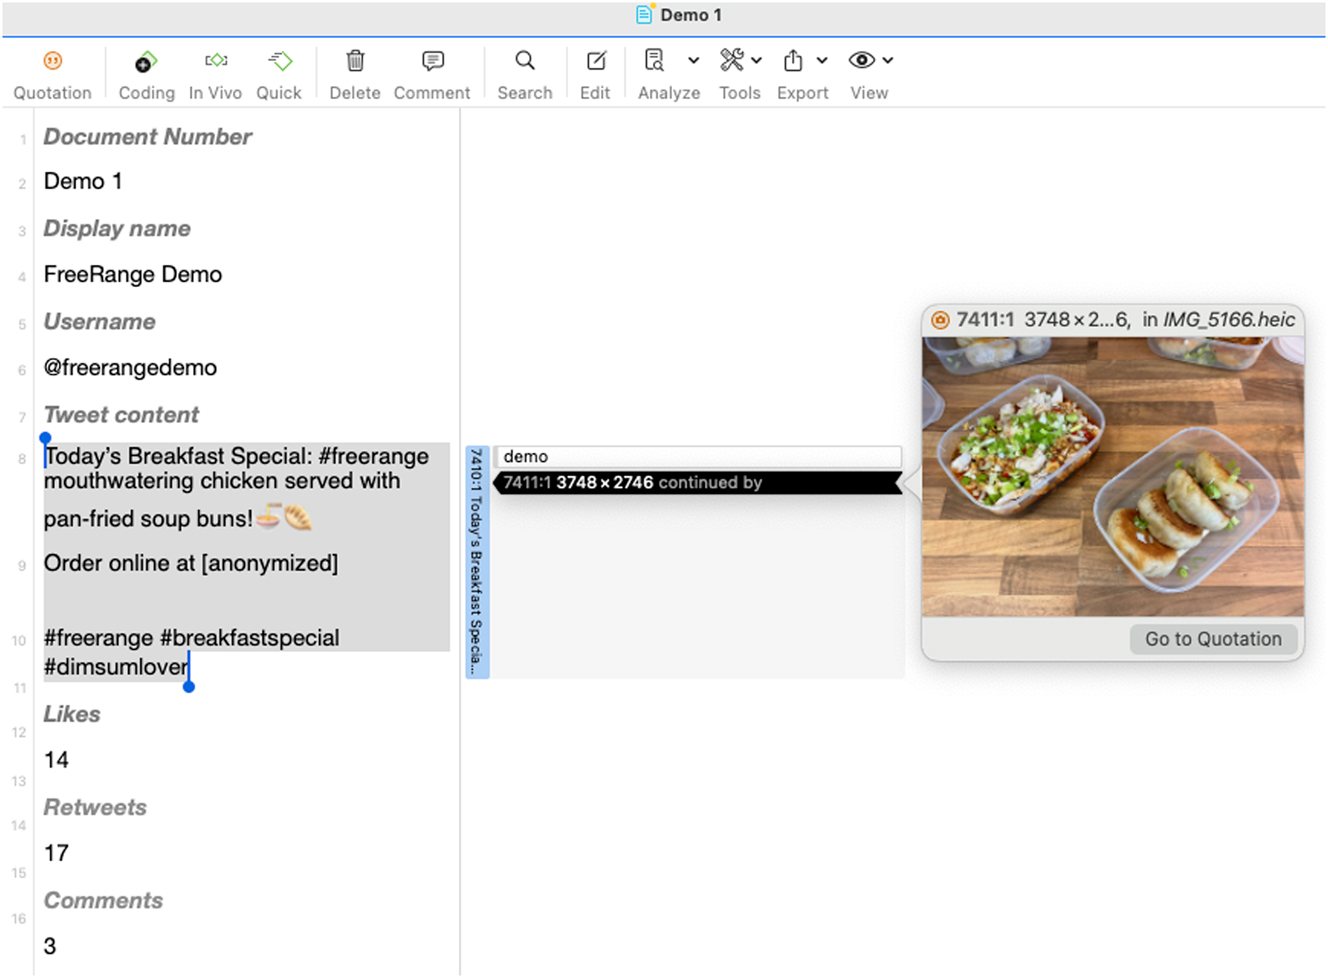The image size is (1328, 978).
Task: Open the Search tool
Action: 524,61
